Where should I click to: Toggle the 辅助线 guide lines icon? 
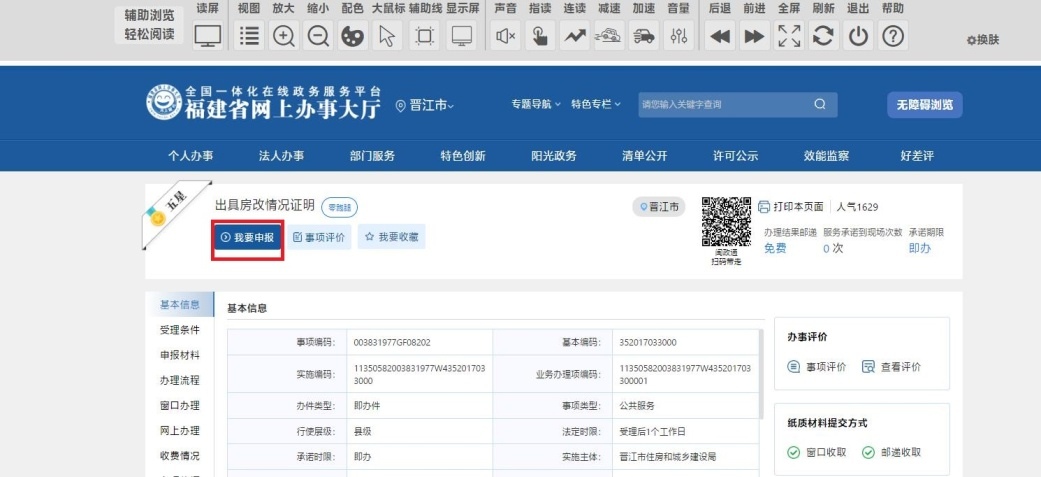coord(424,35)
